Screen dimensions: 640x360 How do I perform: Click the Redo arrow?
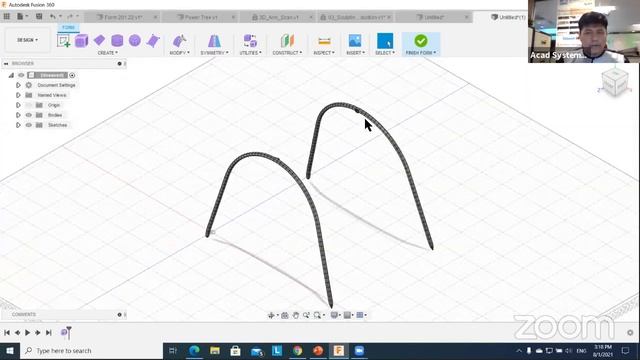[70, 17]
